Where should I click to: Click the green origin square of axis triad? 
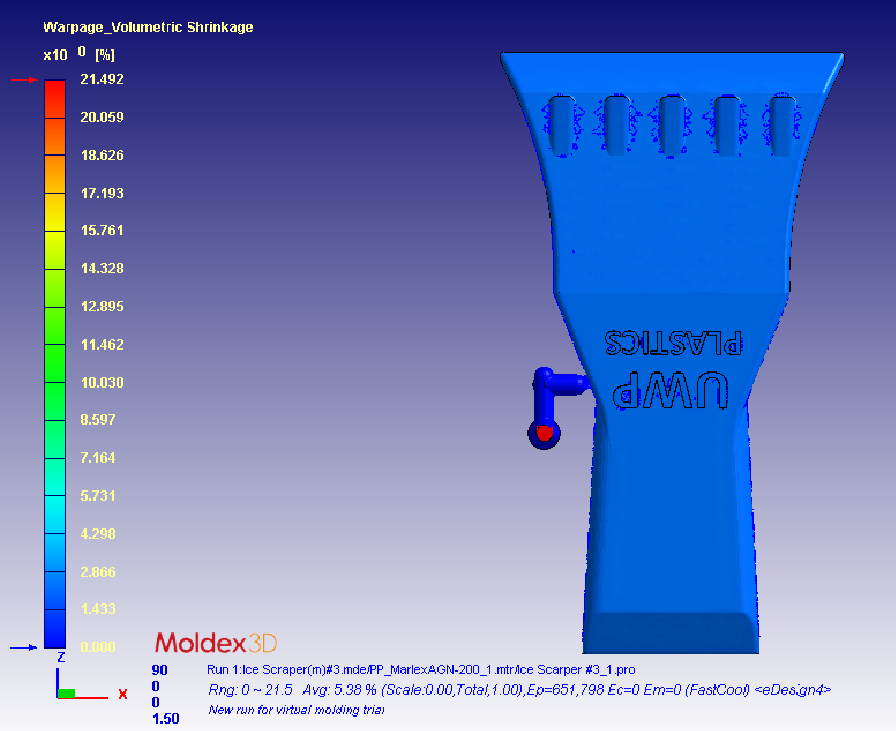66,693
